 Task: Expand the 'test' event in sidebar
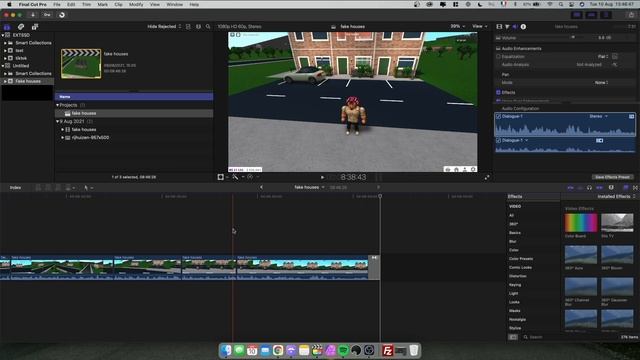click(x=5, y=51)
